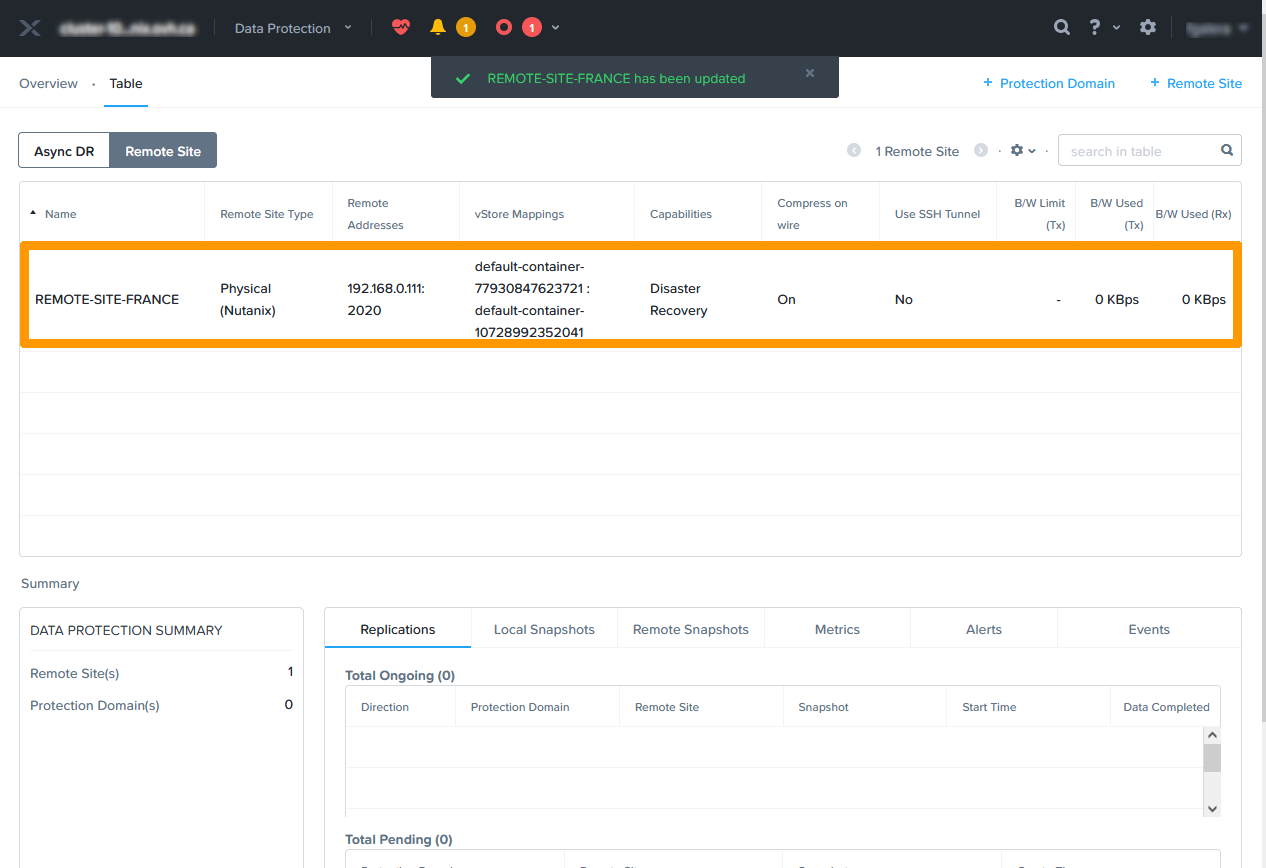
Task: Dismiss the REMOTE-SITE-FRANCE updated notification
Action: coord(810,73)
